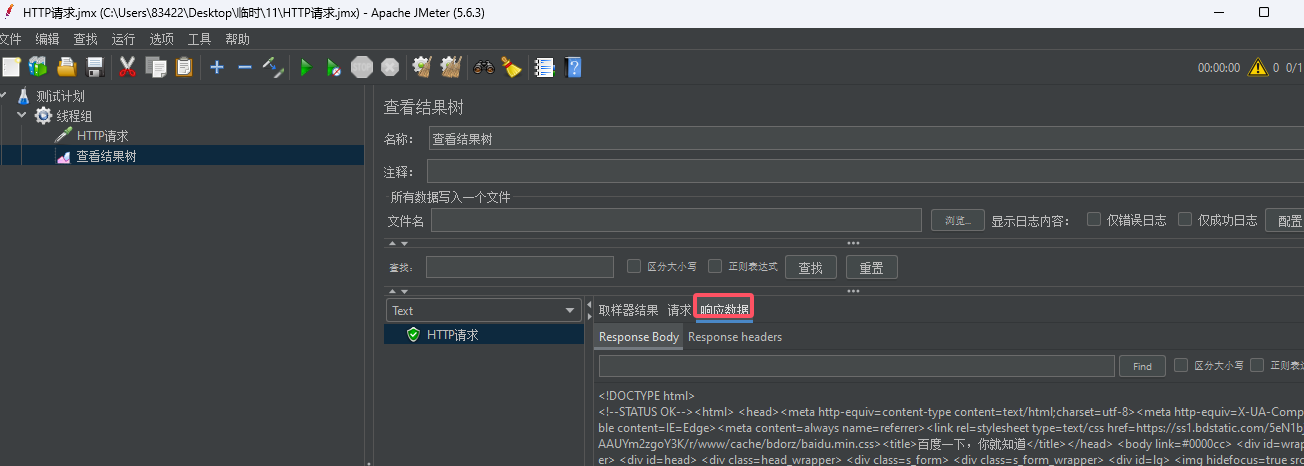Screen dimensions: 1304x466
Task: Click the <!DOCTYPE html> response line
Action: [646, 396]
